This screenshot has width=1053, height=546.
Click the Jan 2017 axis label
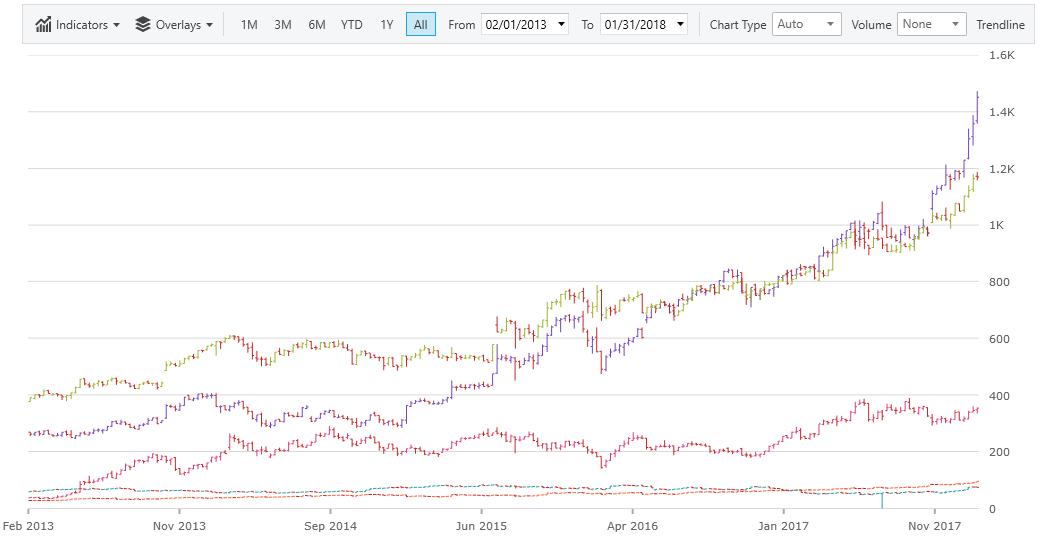784,526
